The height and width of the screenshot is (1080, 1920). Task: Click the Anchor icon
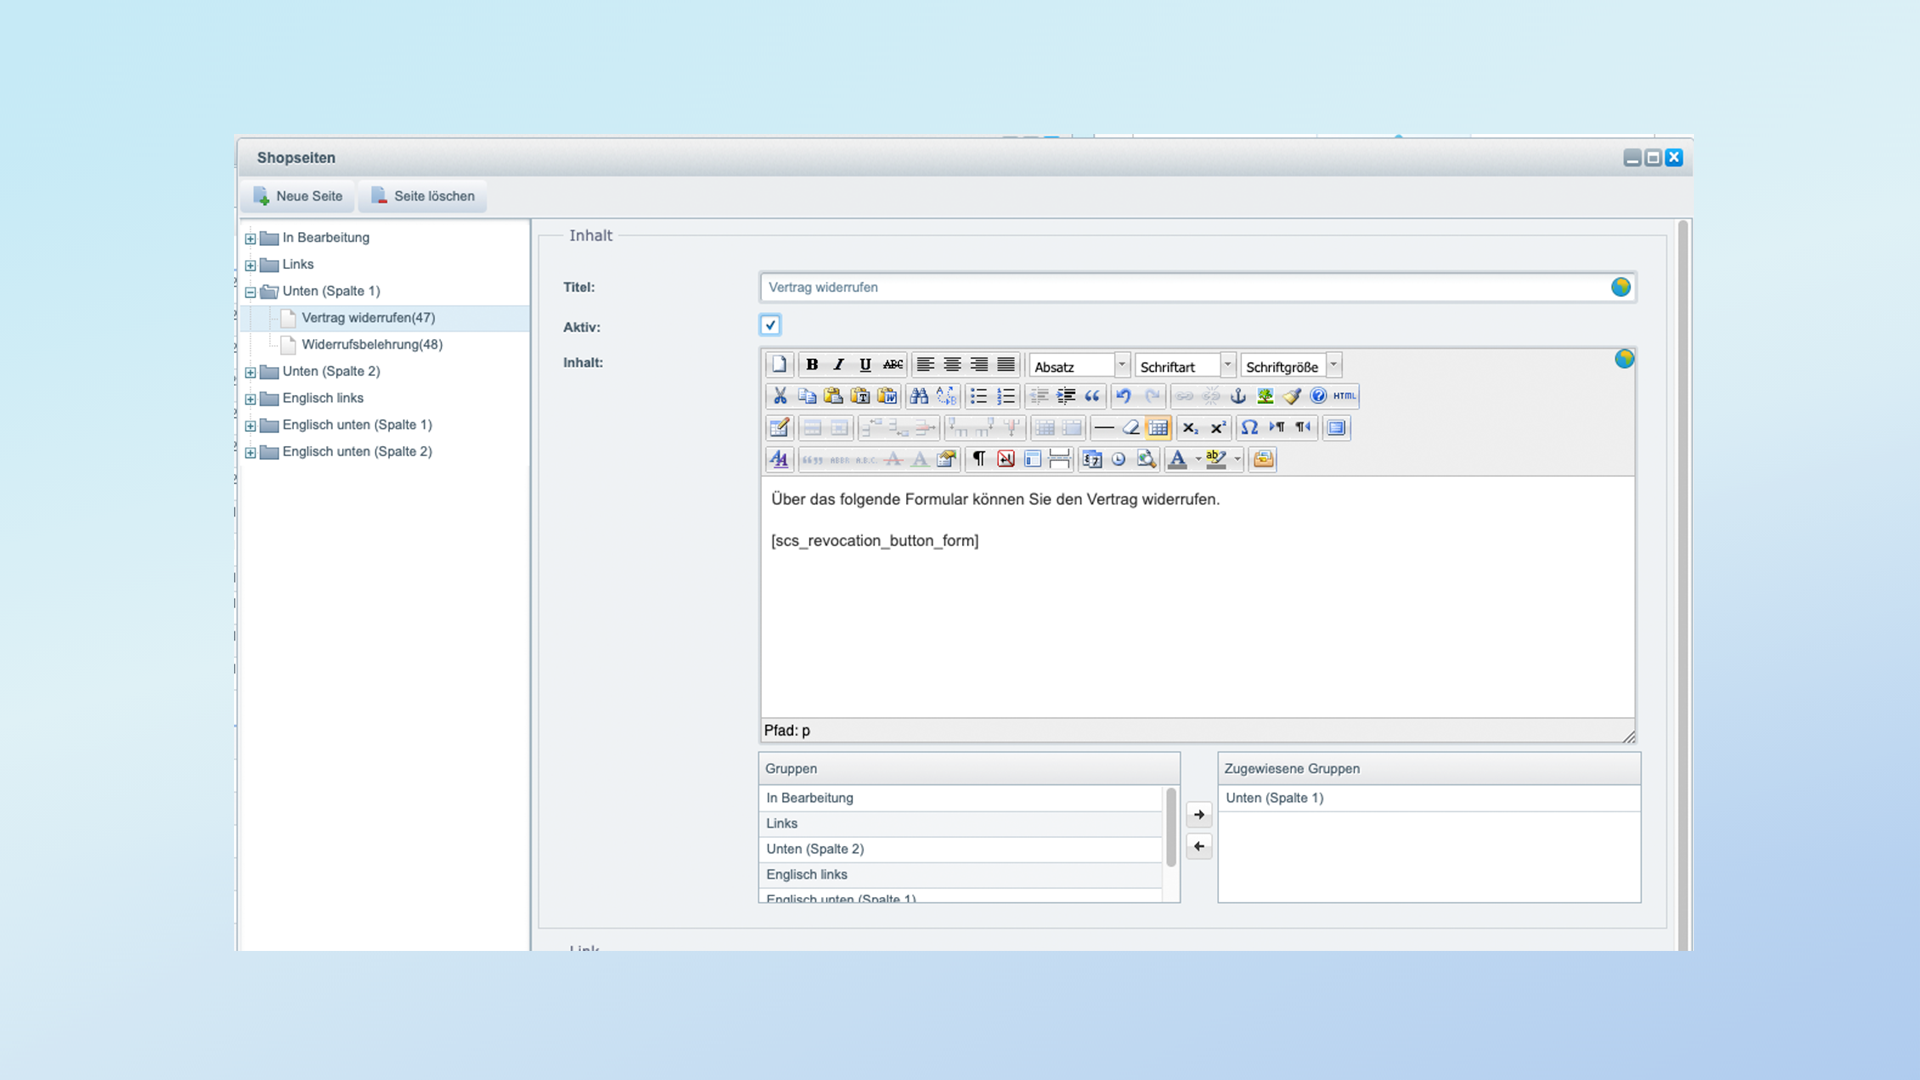(x=1238, y=396)
